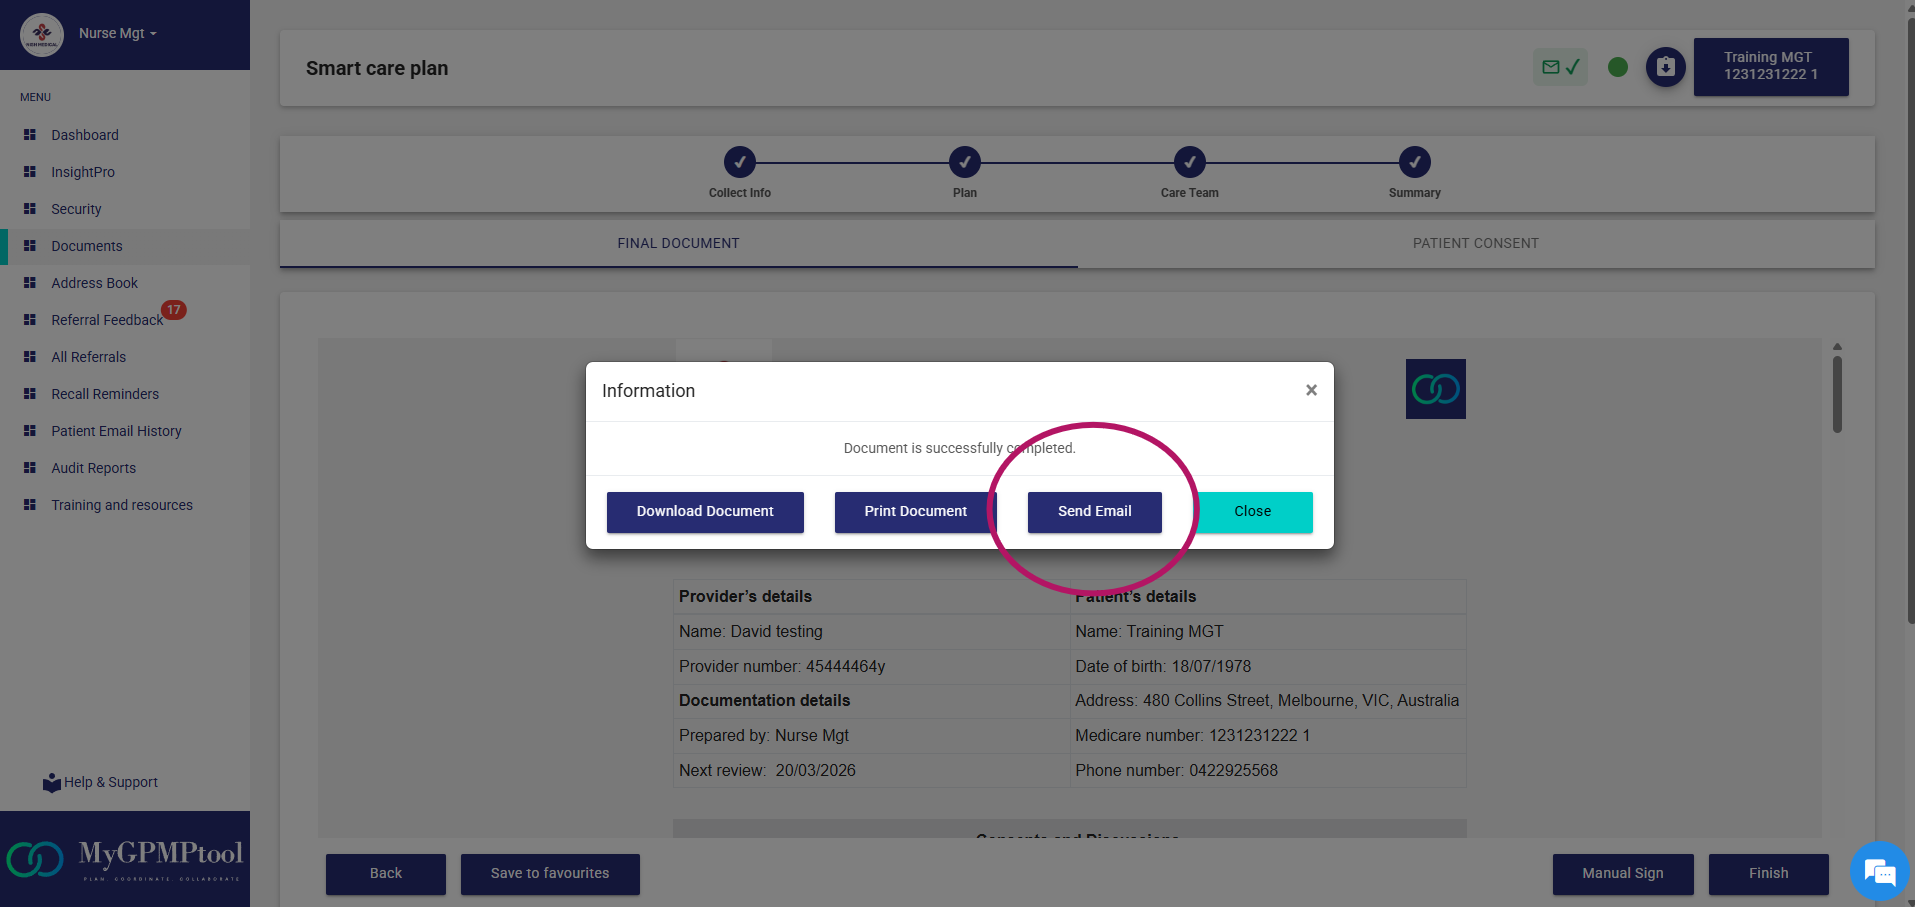Select the Summary step checkmark

tap(1414, 161)
